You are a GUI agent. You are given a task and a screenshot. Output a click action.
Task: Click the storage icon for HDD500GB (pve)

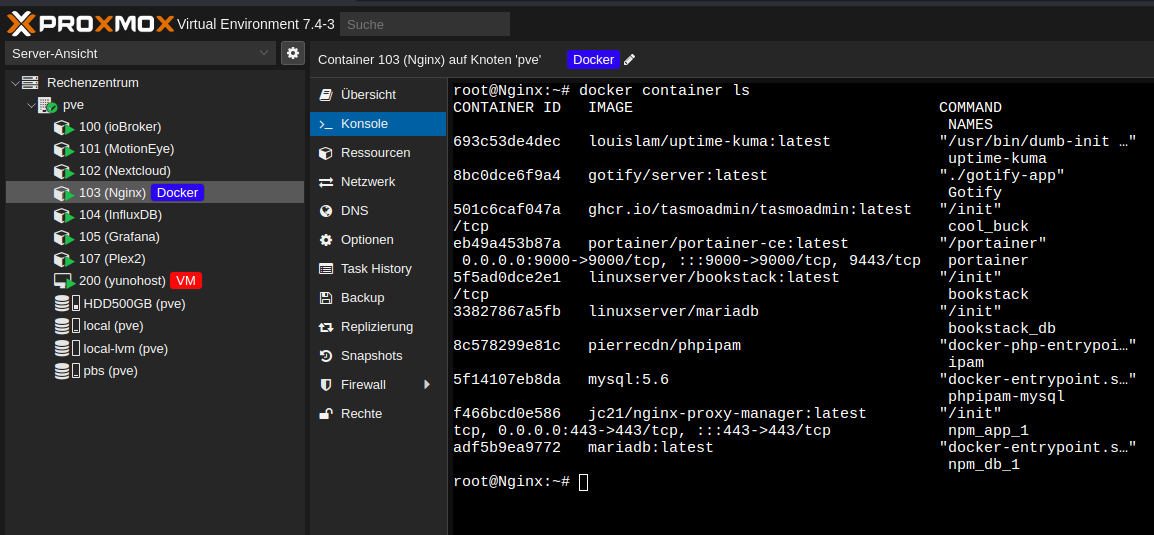pos(67,303)
